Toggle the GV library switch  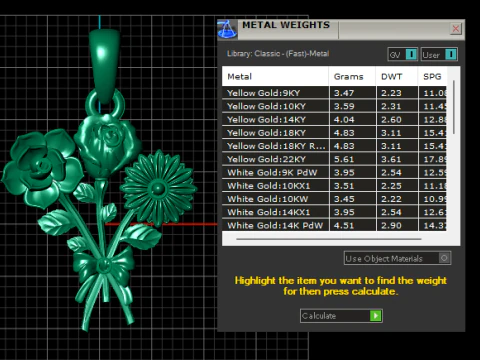403,54
